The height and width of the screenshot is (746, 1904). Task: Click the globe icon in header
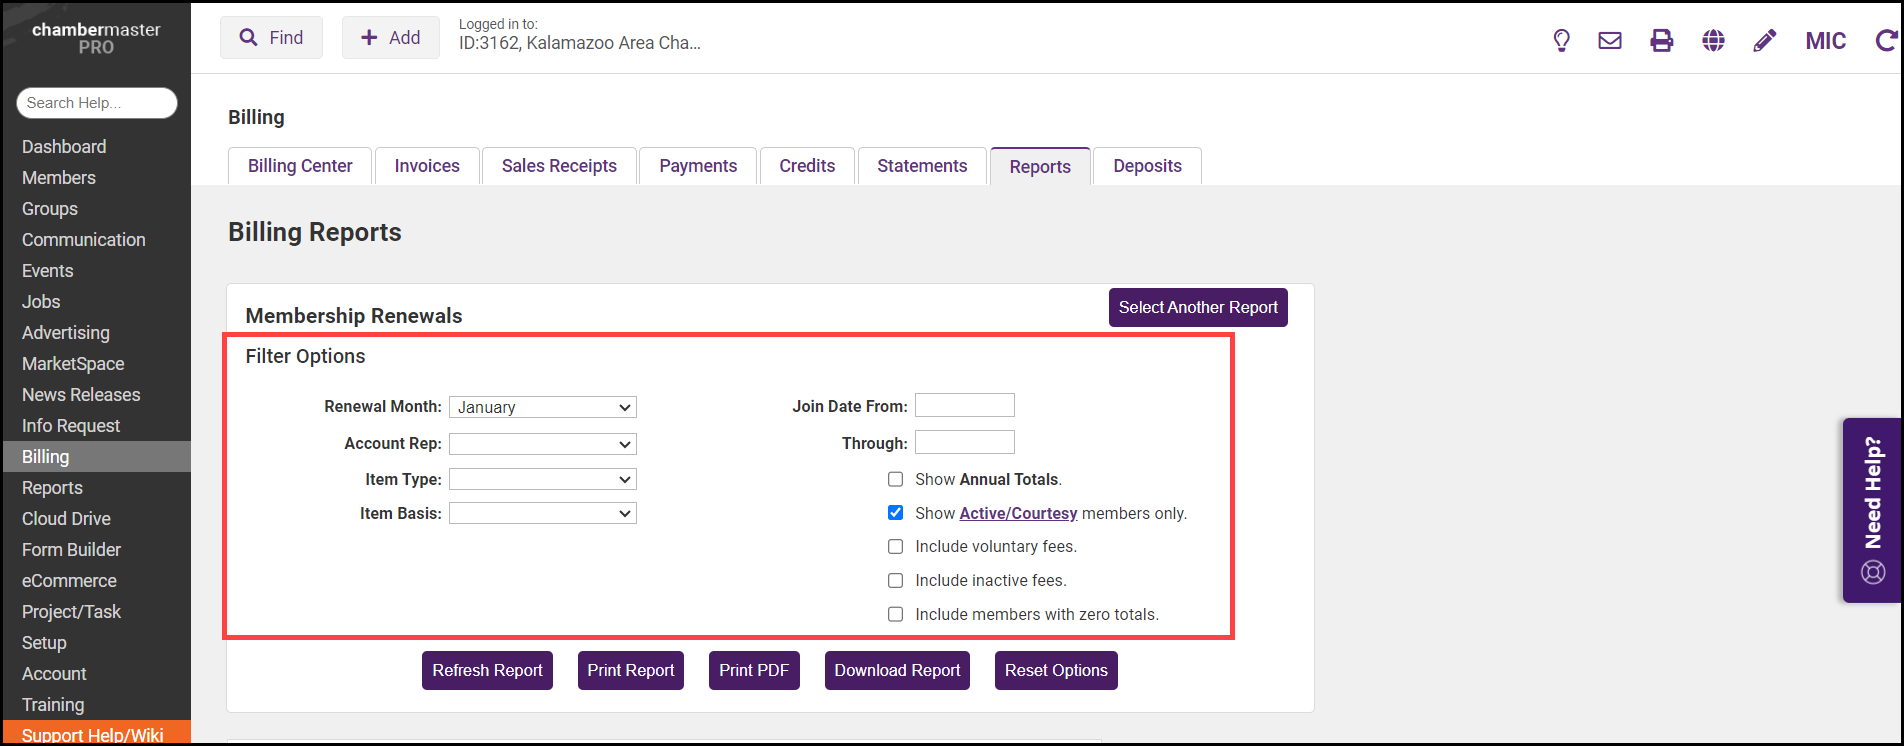1713,40
